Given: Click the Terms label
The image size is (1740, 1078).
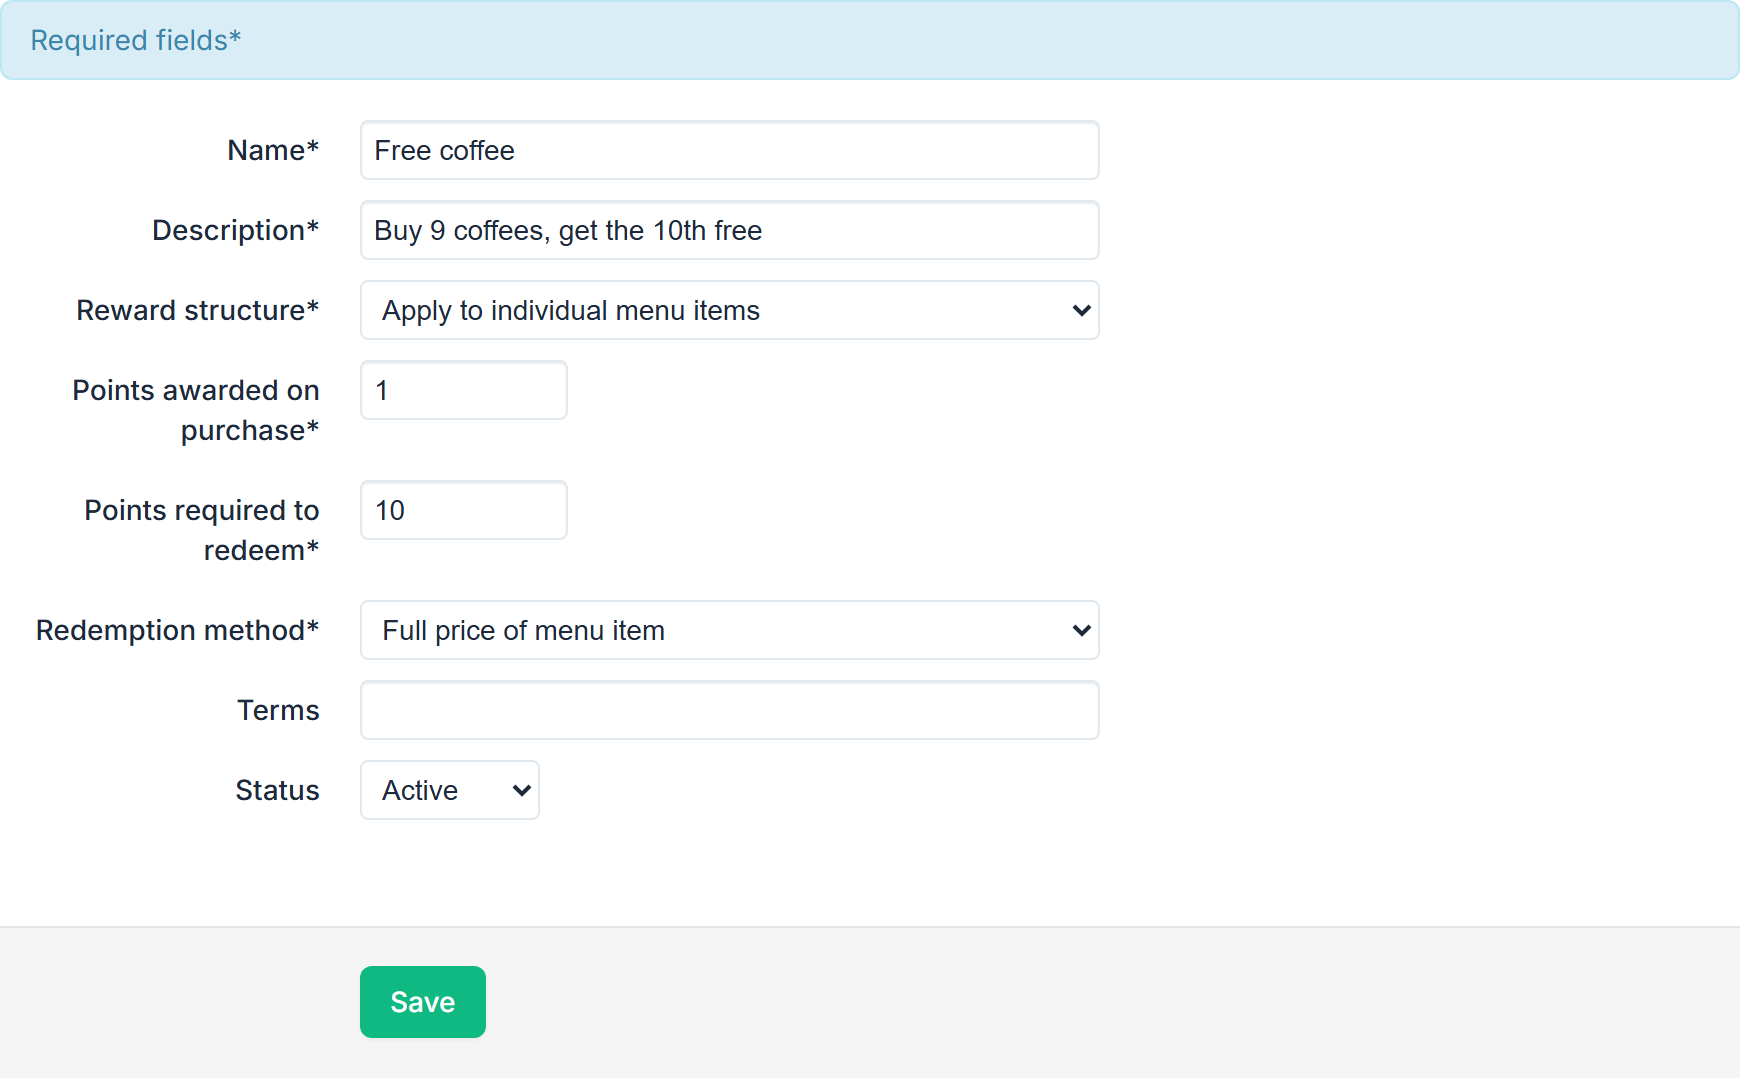Looking at the screenshot, I should click(278, 710).
